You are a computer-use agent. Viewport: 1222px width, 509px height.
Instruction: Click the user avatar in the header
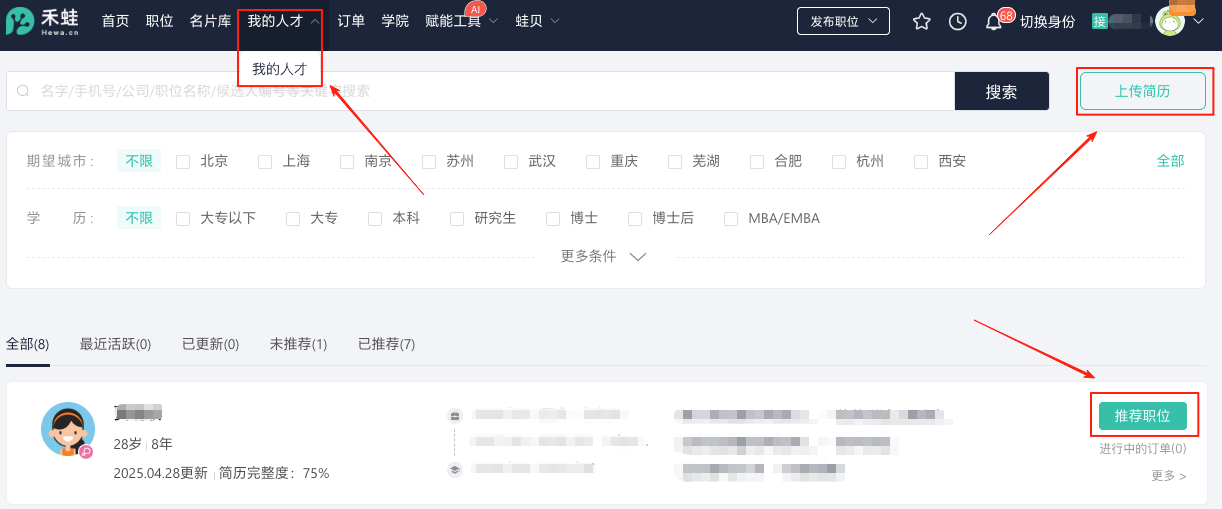pos(1169,21)
